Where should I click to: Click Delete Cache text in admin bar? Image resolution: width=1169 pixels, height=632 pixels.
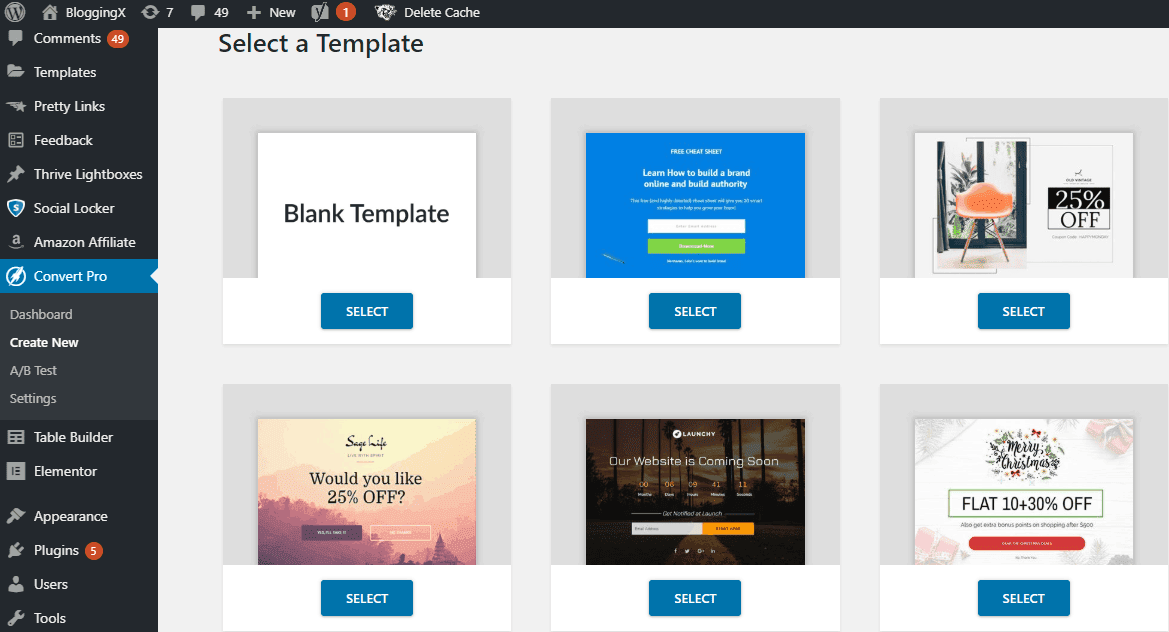pos(441,13)
